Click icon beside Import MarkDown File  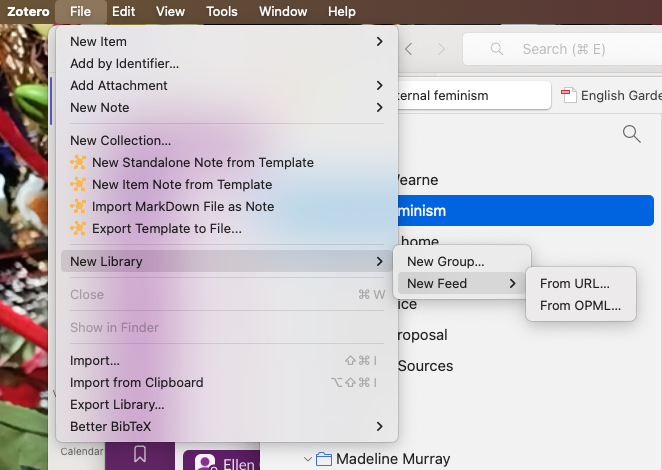pyautogui.click(x=78, y=206)
